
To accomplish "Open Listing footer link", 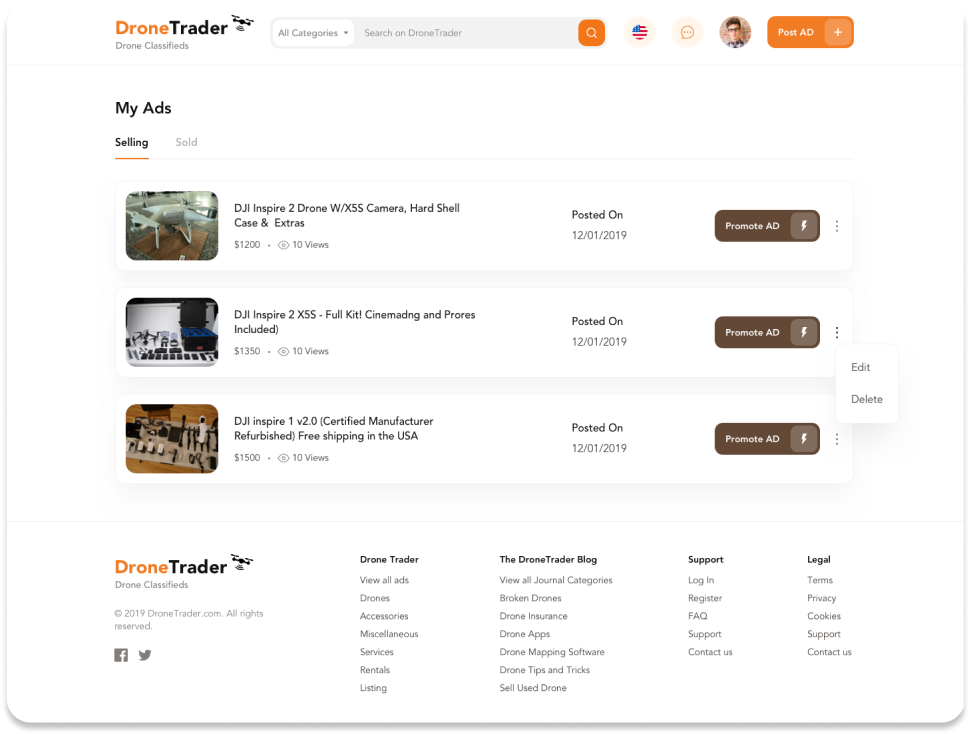I will (x=373, y=688).
